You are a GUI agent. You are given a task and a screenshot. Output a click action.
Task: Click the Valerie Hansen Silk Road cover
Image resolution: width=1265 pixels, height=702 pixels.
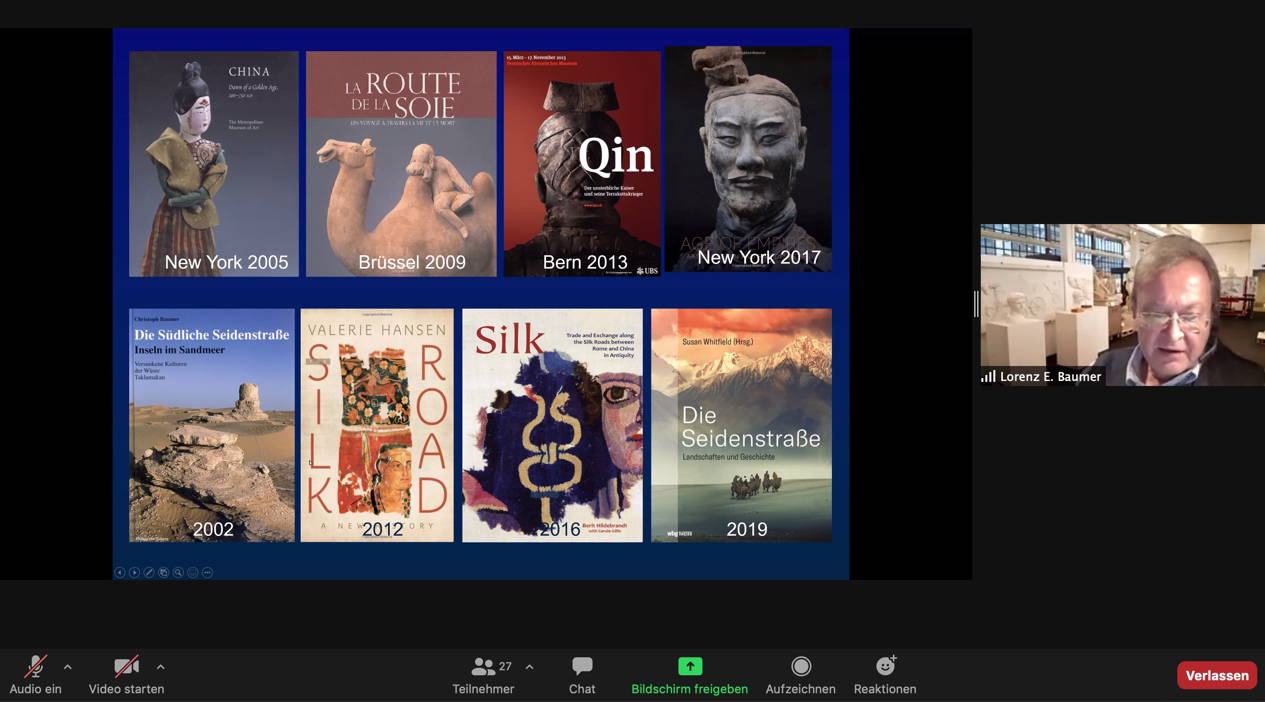377,425
